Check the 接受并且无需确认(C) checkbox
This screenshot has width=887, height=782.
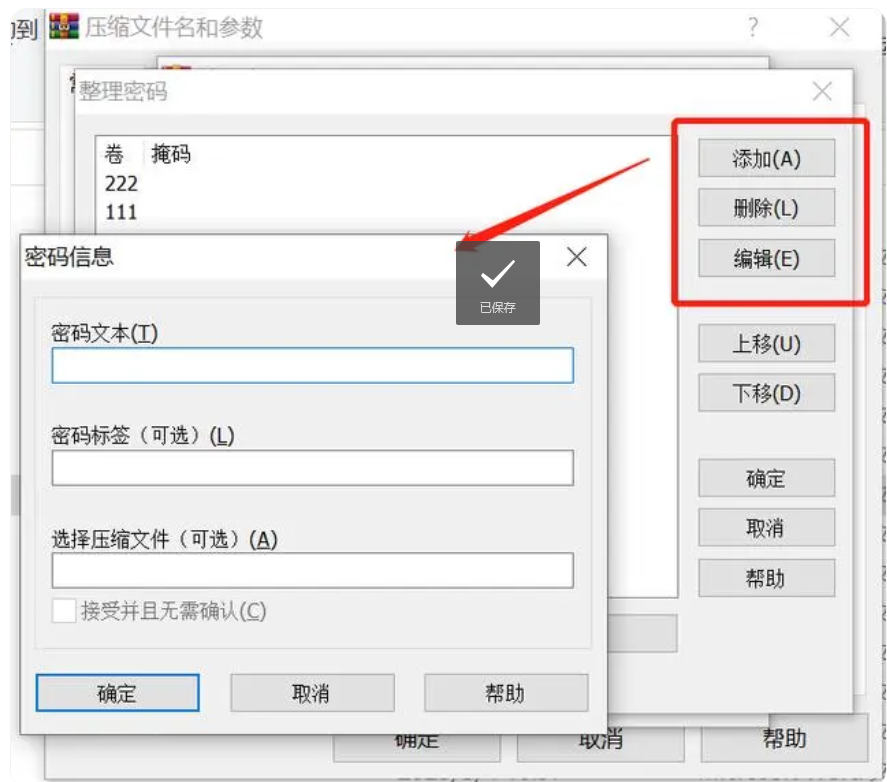pos(64,611)
